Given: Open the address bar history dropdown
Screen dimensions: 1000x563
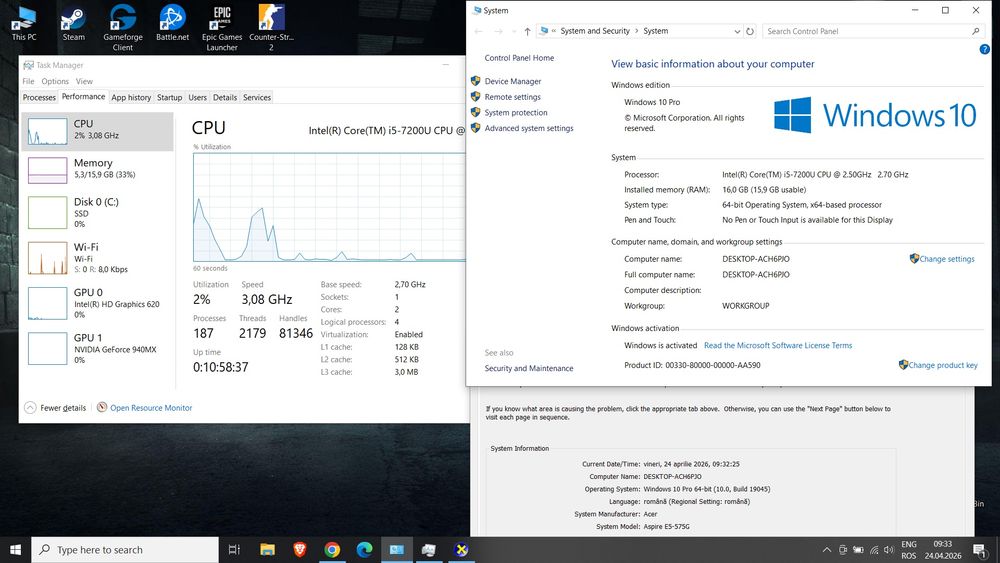Looking at the screenshot, I should (x=737, y=31).
